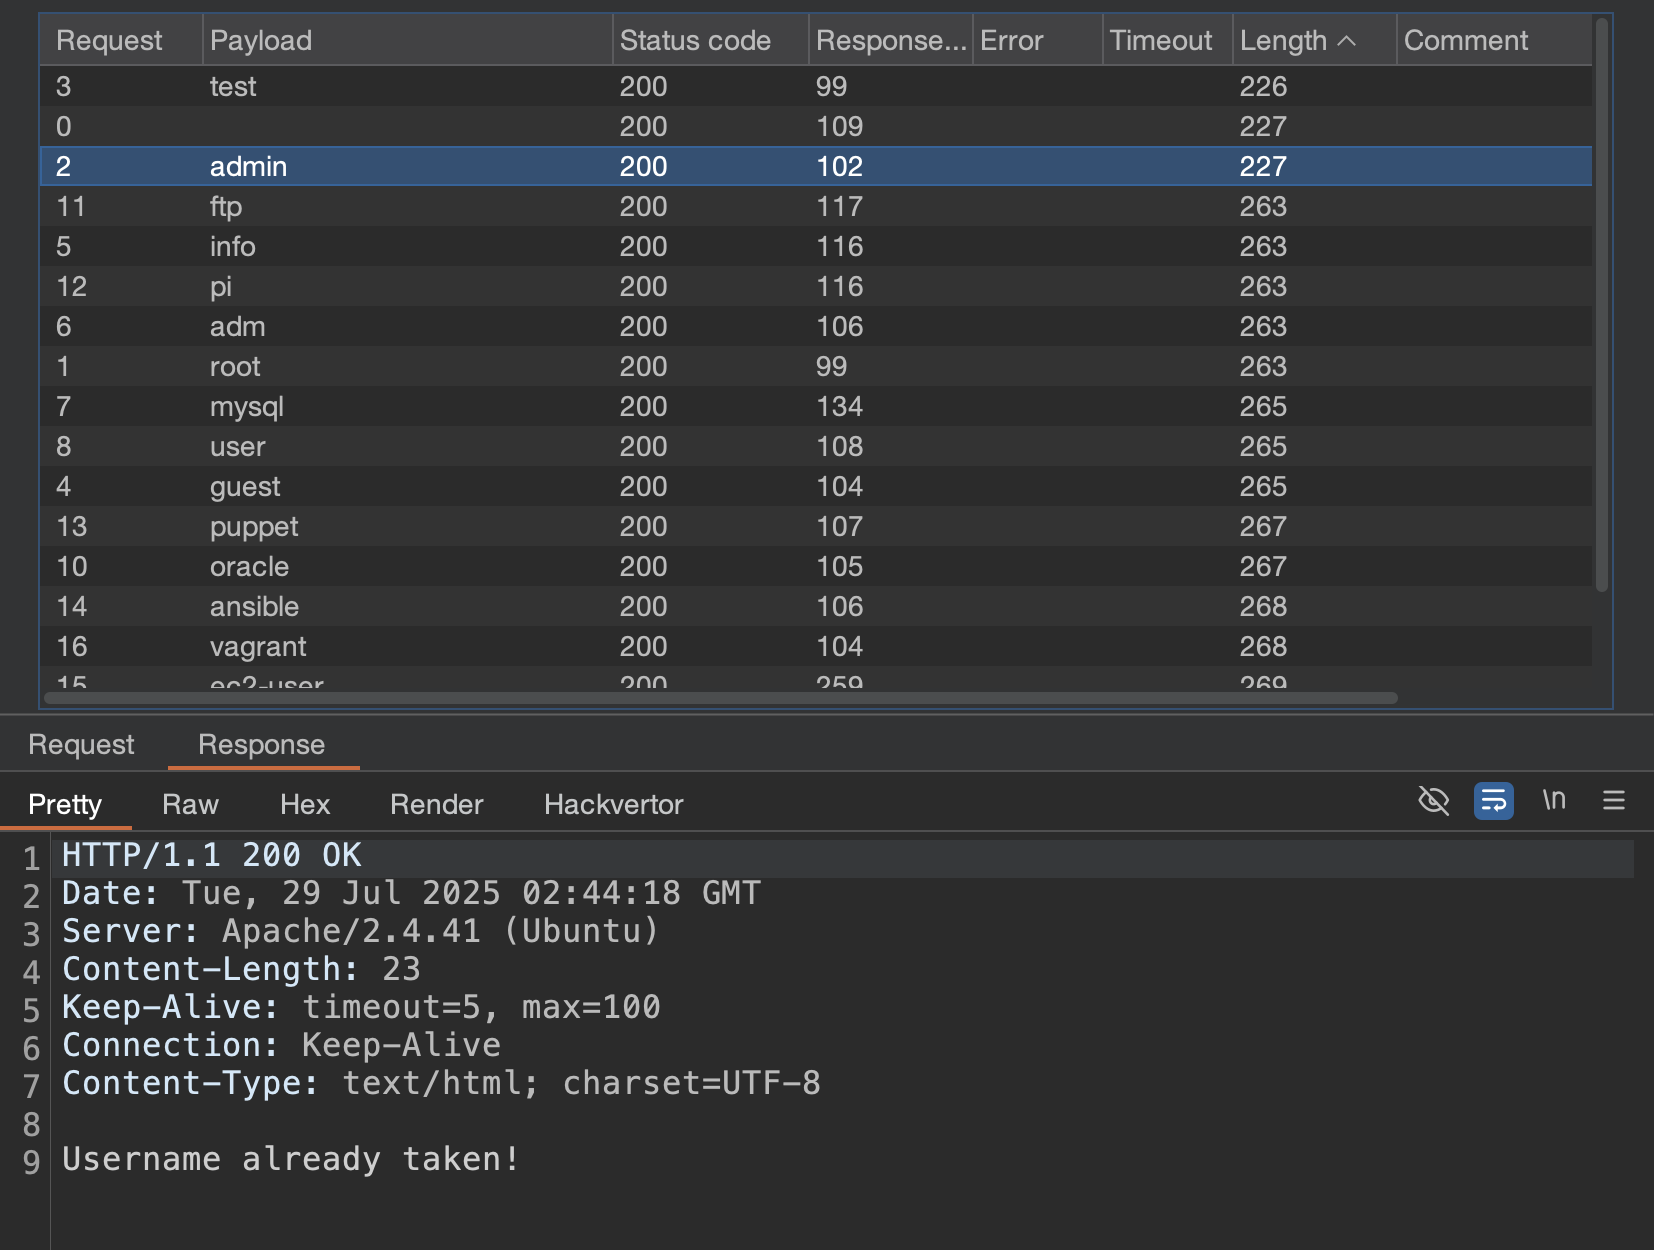Select the guest payload row
This screenshot has width=1654, height=1250.
click(x=816, y=486)
